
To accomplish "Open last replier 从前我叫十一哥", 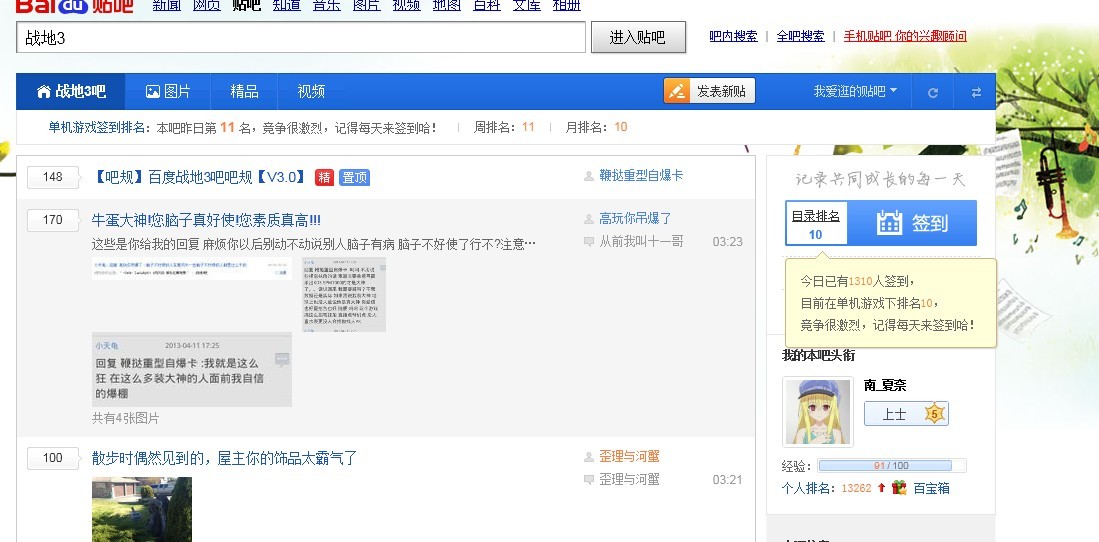I will point(641,241).
